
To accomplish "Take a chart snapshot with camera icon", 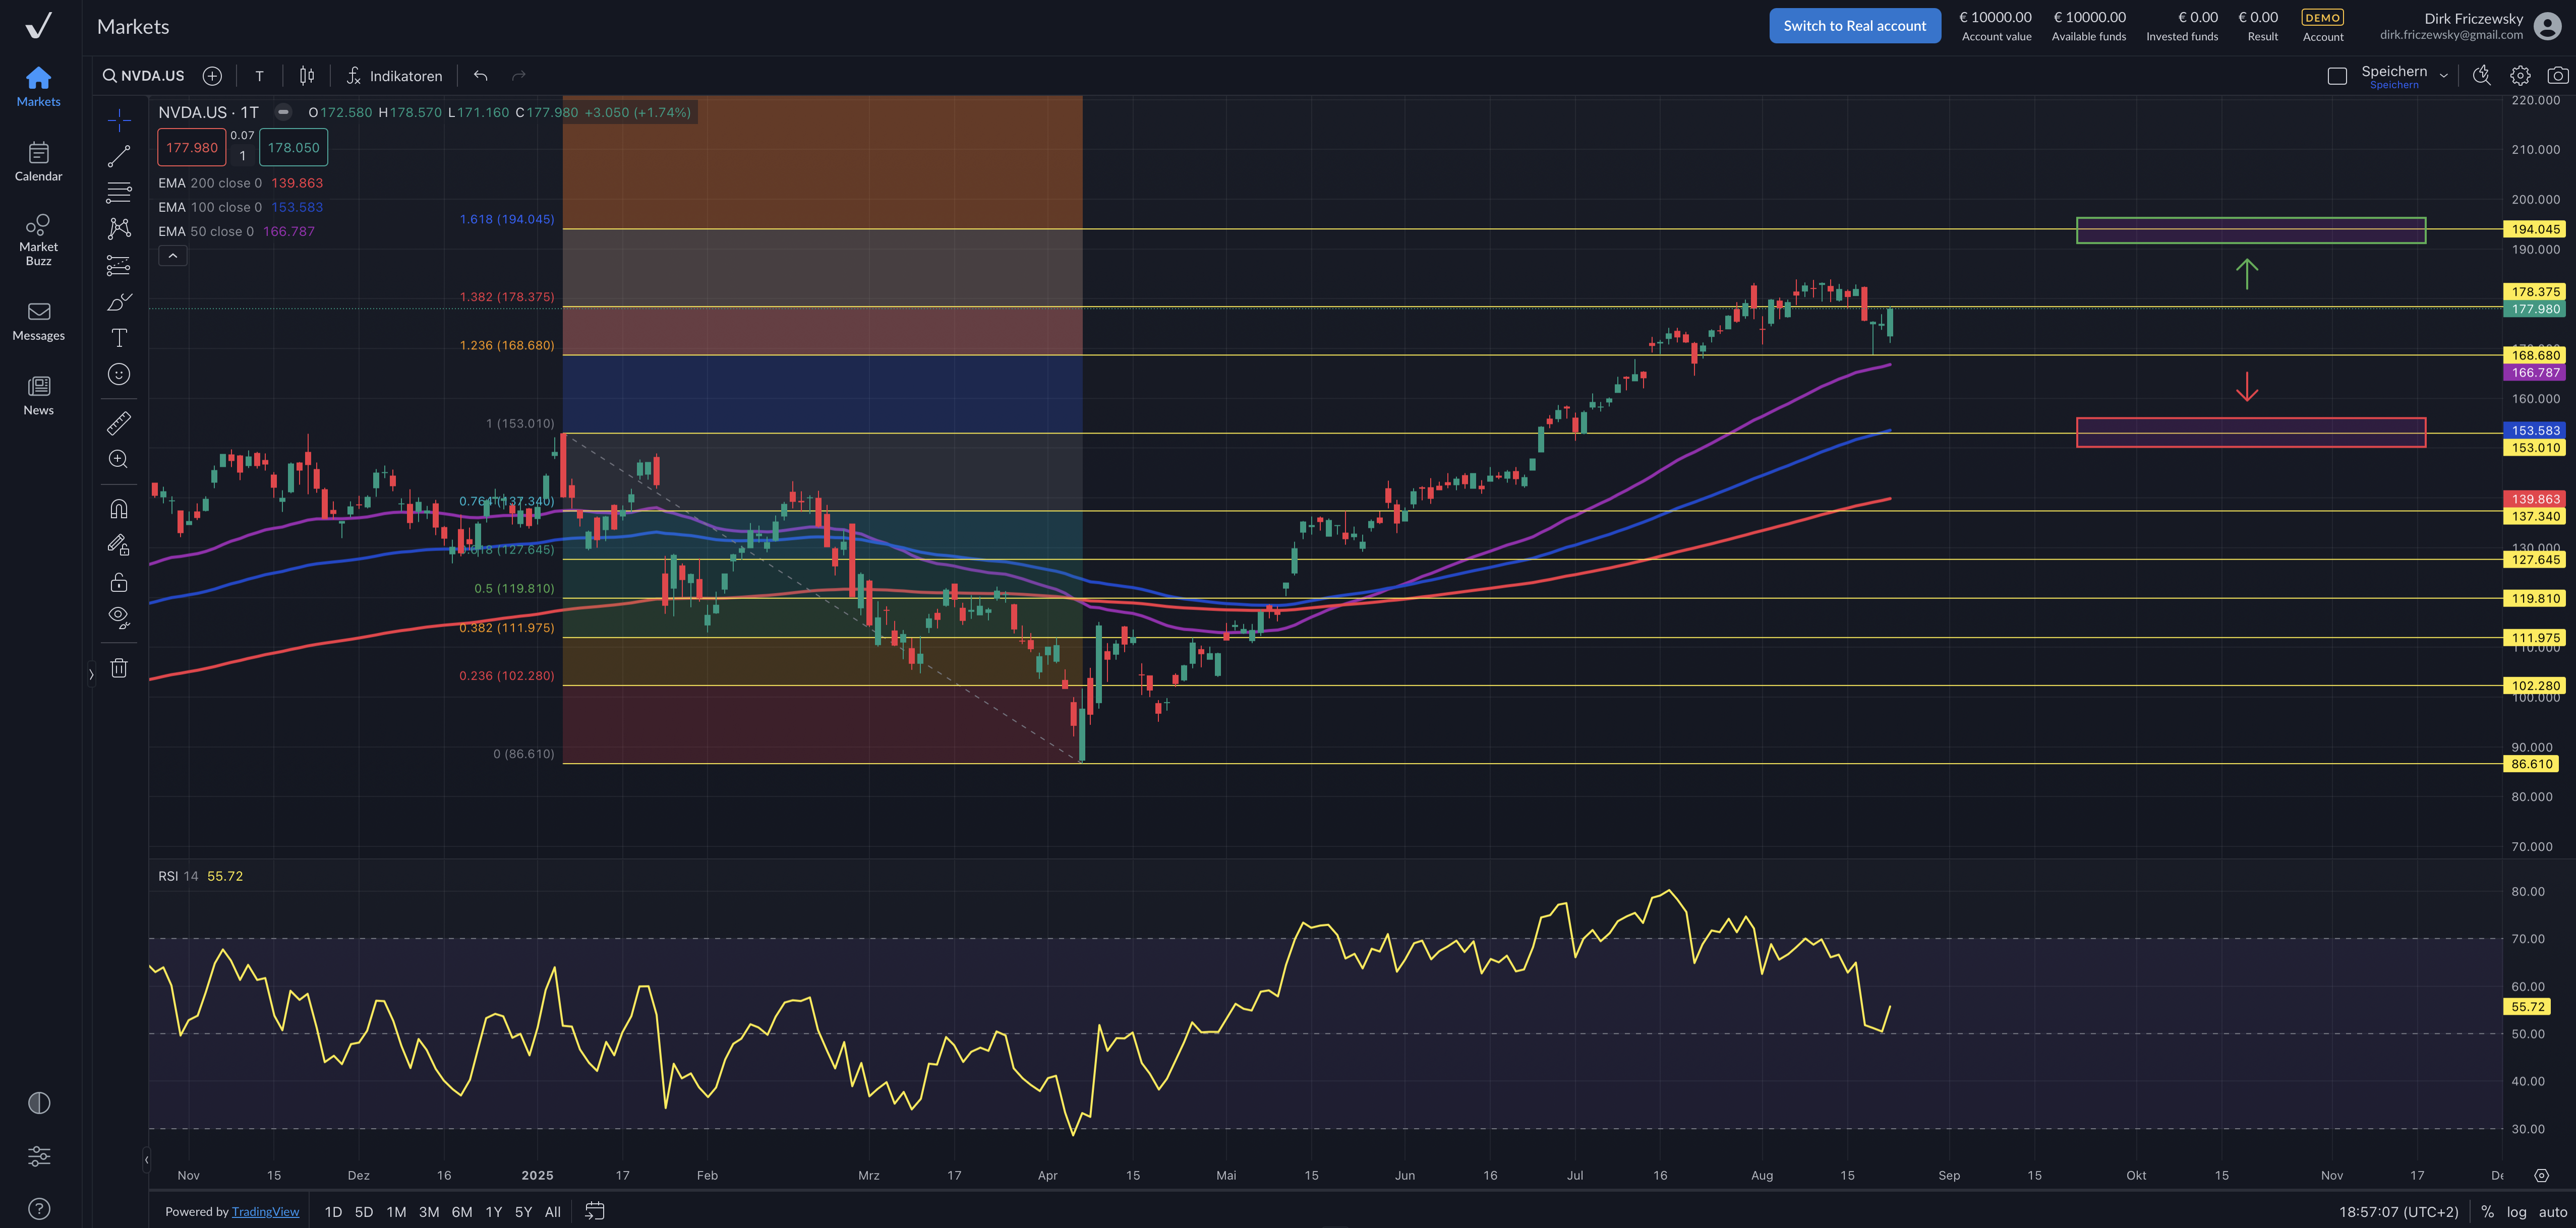I will 2557,76.
